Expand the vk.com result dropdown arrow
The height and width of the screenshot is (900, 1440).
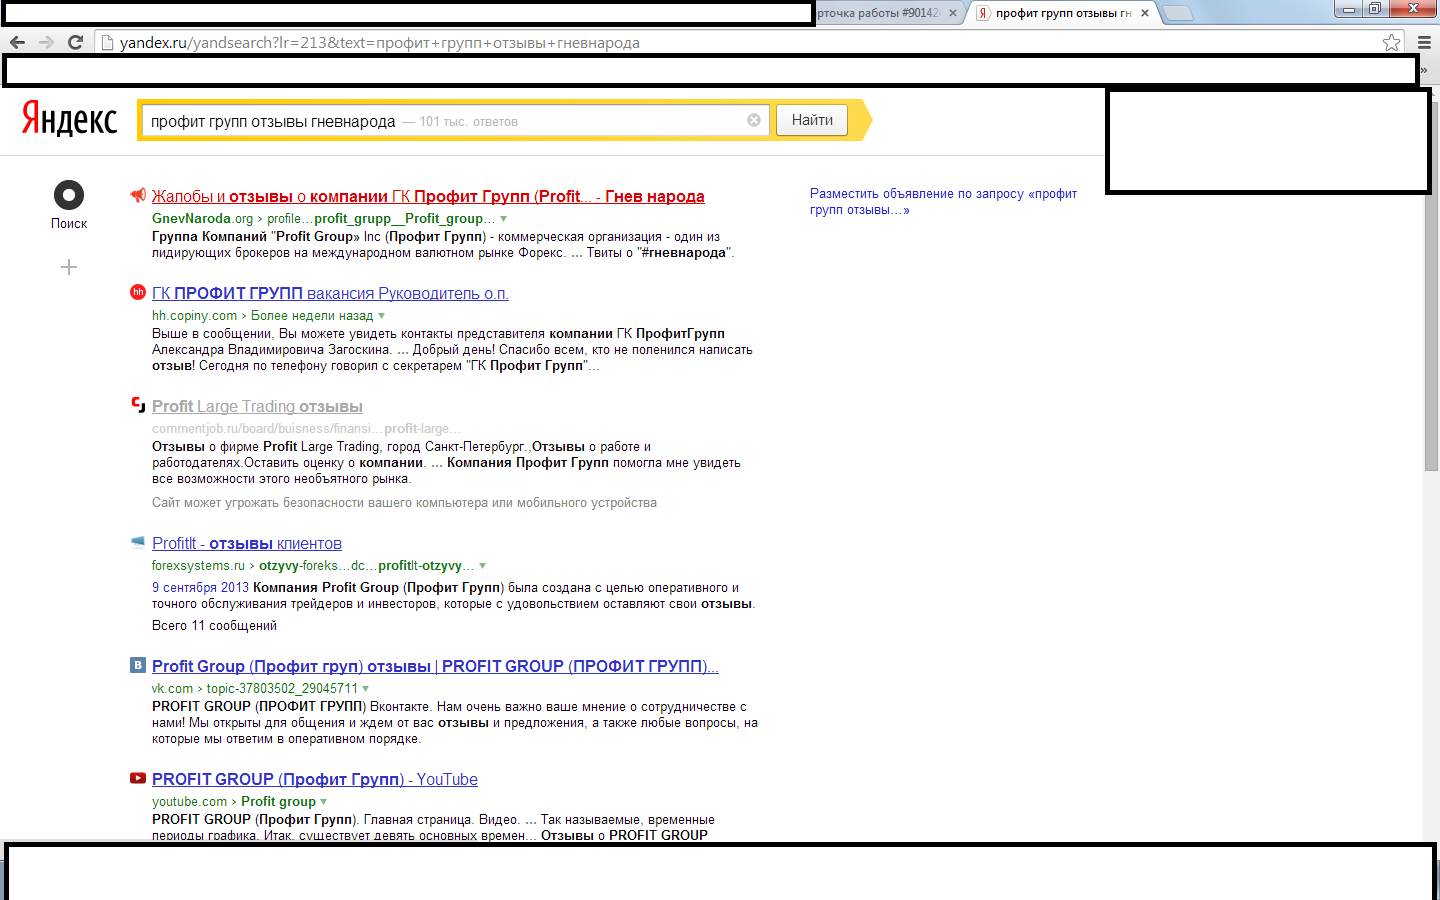coord(365,689)
